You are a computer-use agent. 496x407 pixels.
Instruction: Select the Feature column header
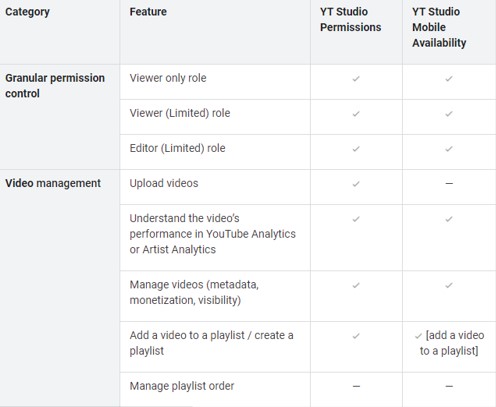click(x=148, y=12)
